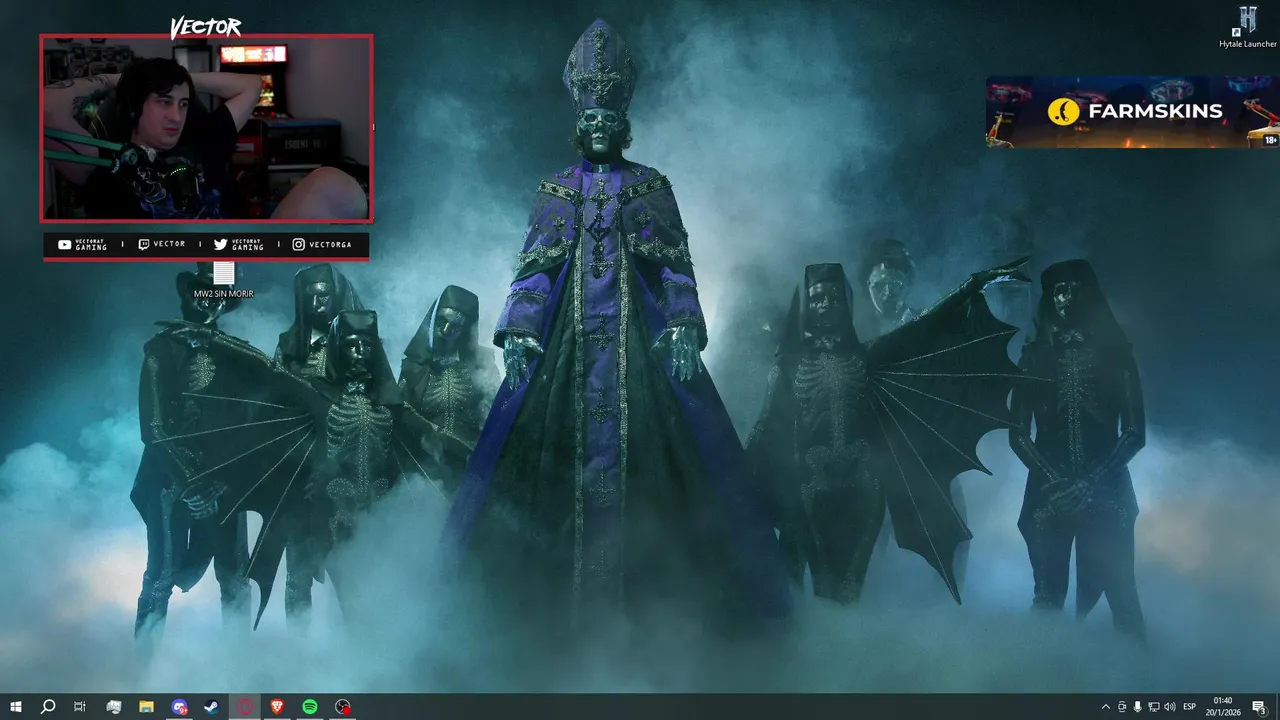Open the clock showing 01:40
The height and width of the screenshot is (720, 1280).
click(1222, 707)
